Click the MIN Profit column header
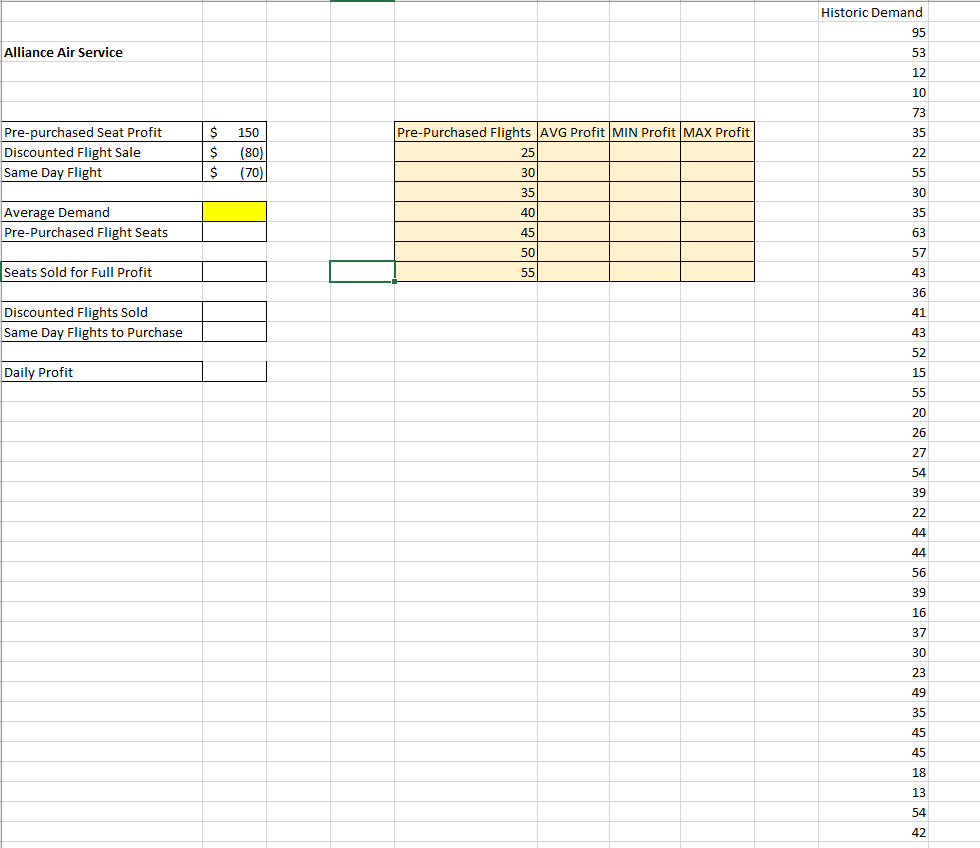The height and width of the screenshot is (848, 980). (x=645, y=131)
